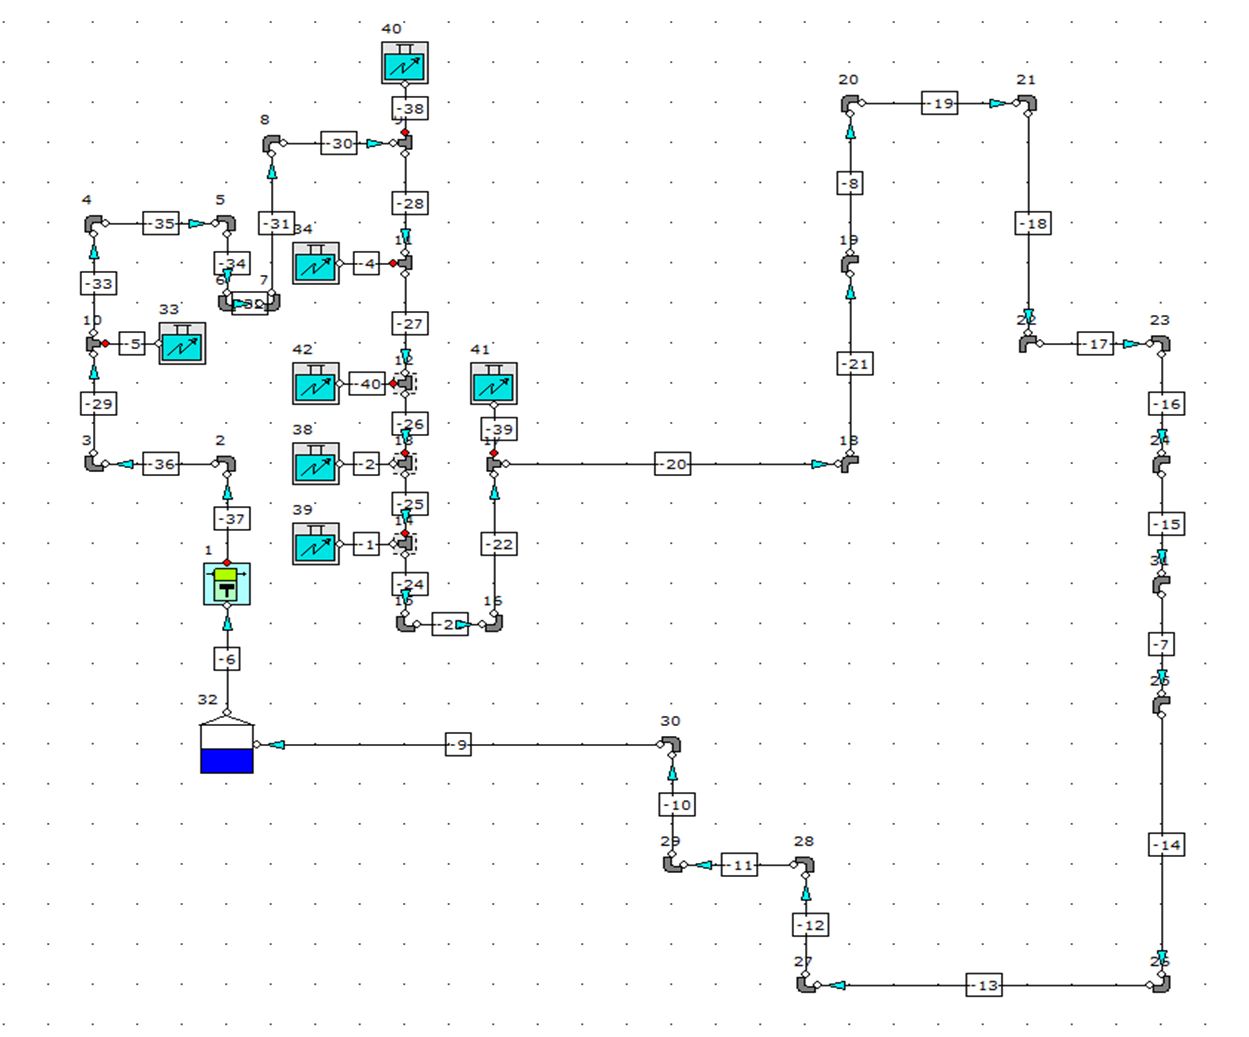1249x1037 pixels.
Task: Click pipe label -39
Action: 499,428
